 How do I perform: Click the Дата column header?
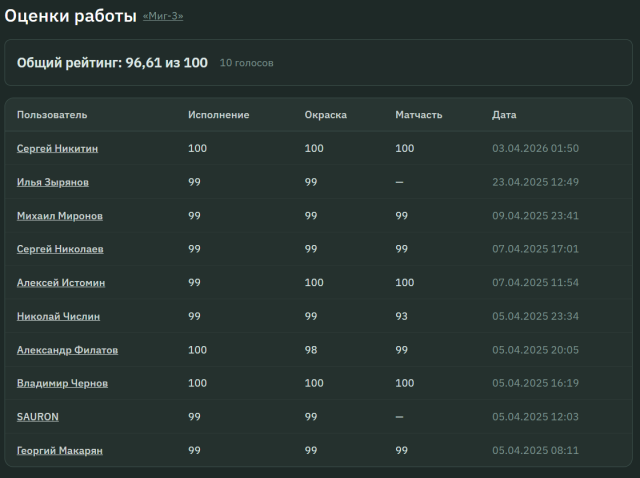[x=504, y=115]
